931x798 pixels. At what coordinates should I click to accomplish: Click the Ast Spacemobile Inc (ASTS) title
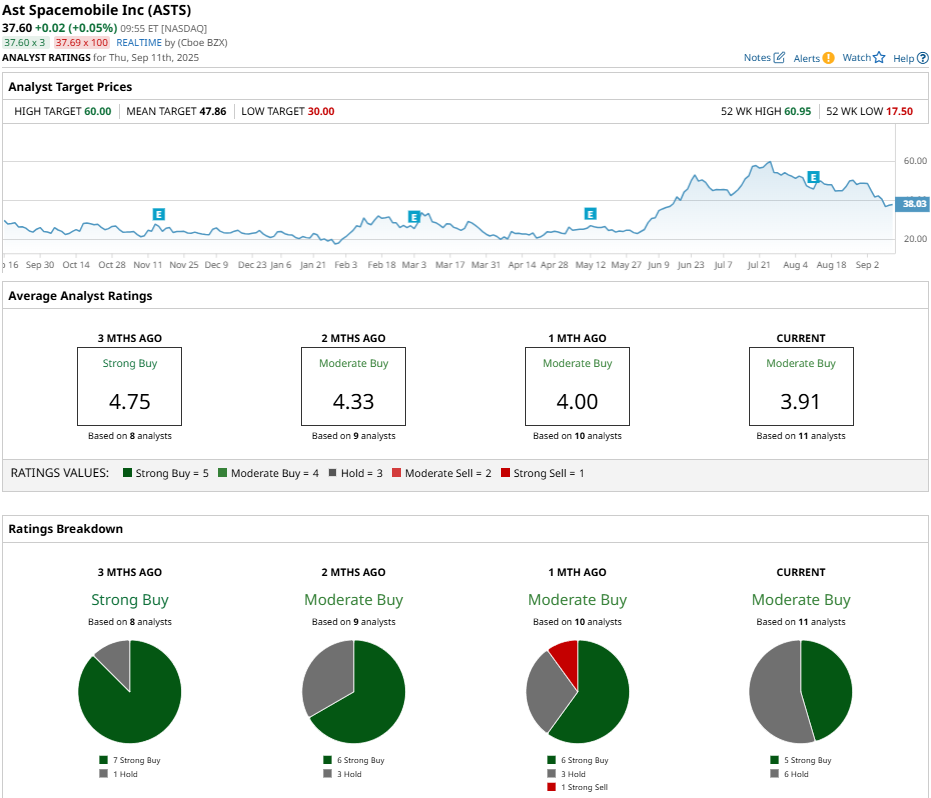coord(97,10)
